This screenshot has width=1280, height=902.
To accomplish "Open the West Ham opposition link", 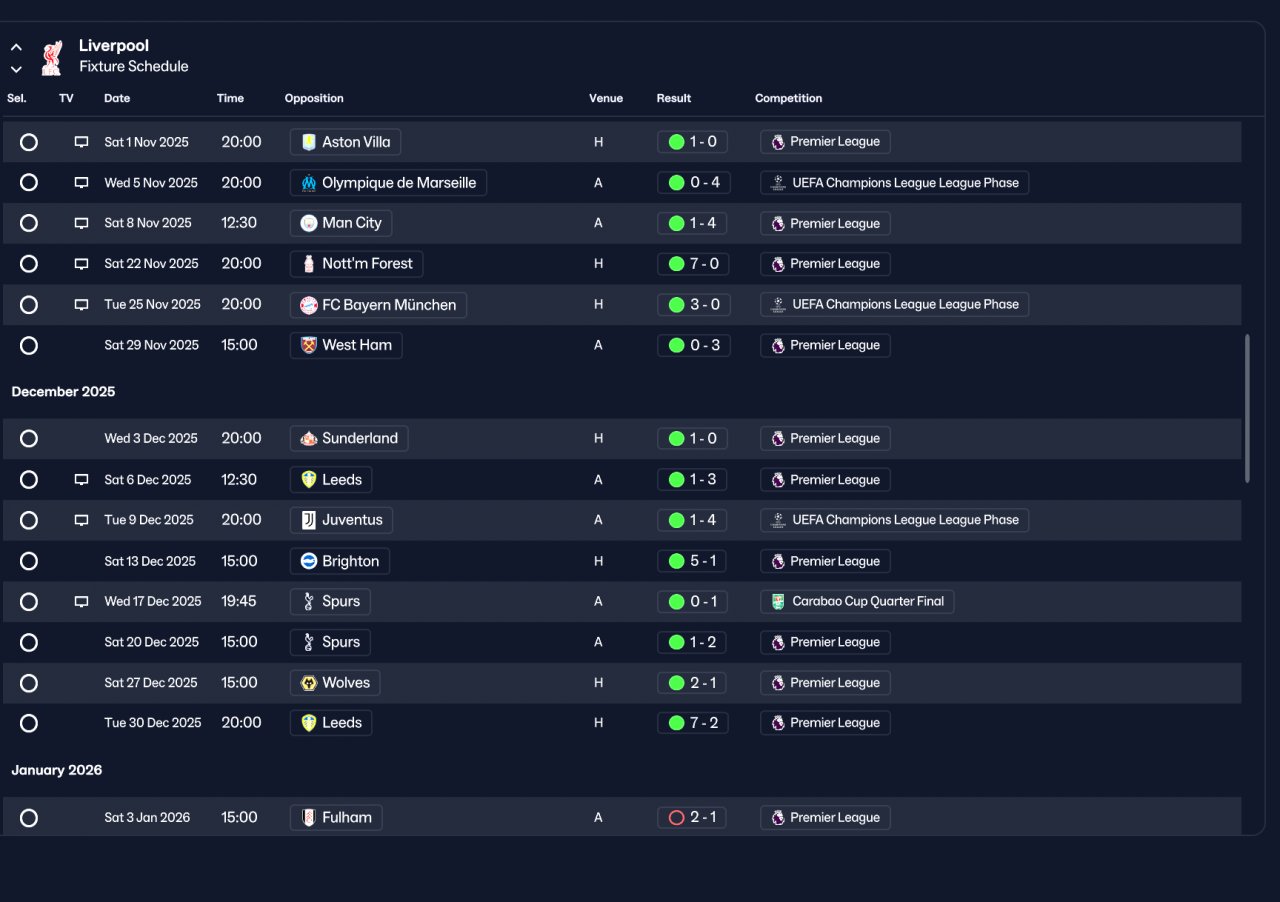I will tap(346, 345).
